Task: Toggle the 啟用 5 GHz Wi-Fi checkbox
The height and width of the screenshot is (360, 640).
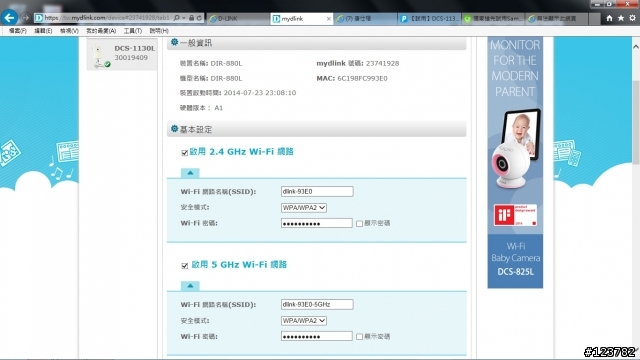Action: (184, 266)
